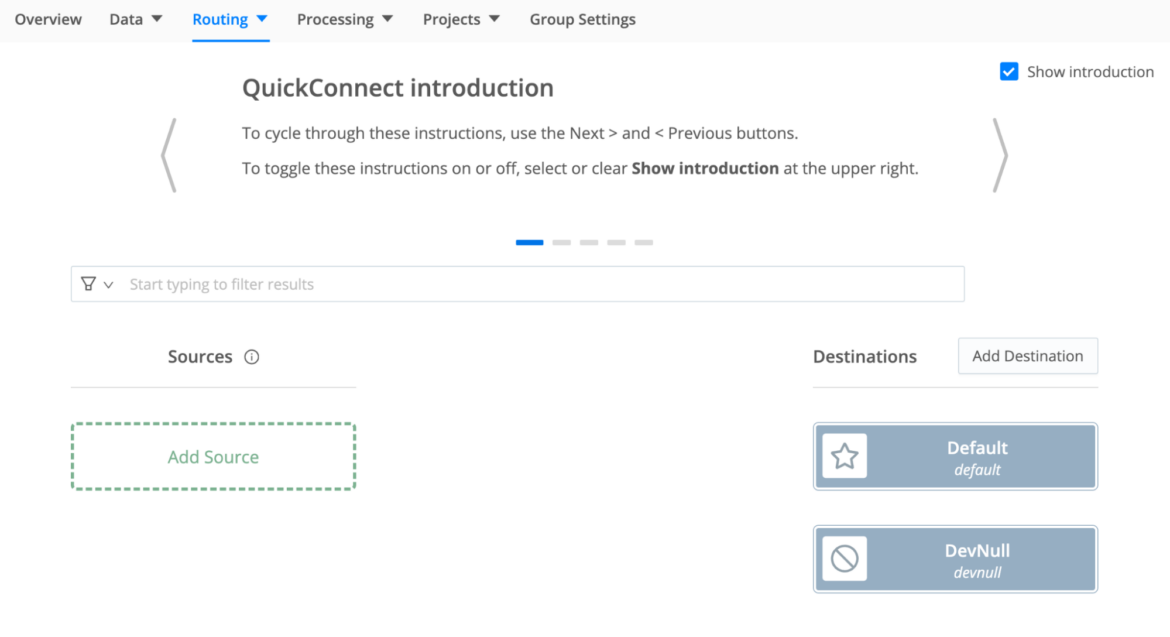This screenshot has width=1170, height=637.
Task: Jump to the third introduction slide indicator
Action: point(589,242)
